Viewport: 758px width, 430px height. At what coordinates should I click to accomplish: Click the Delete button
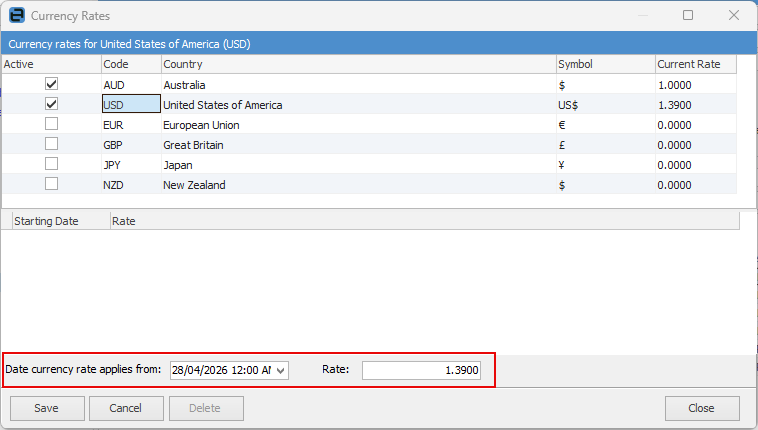(x=206, y=408)
